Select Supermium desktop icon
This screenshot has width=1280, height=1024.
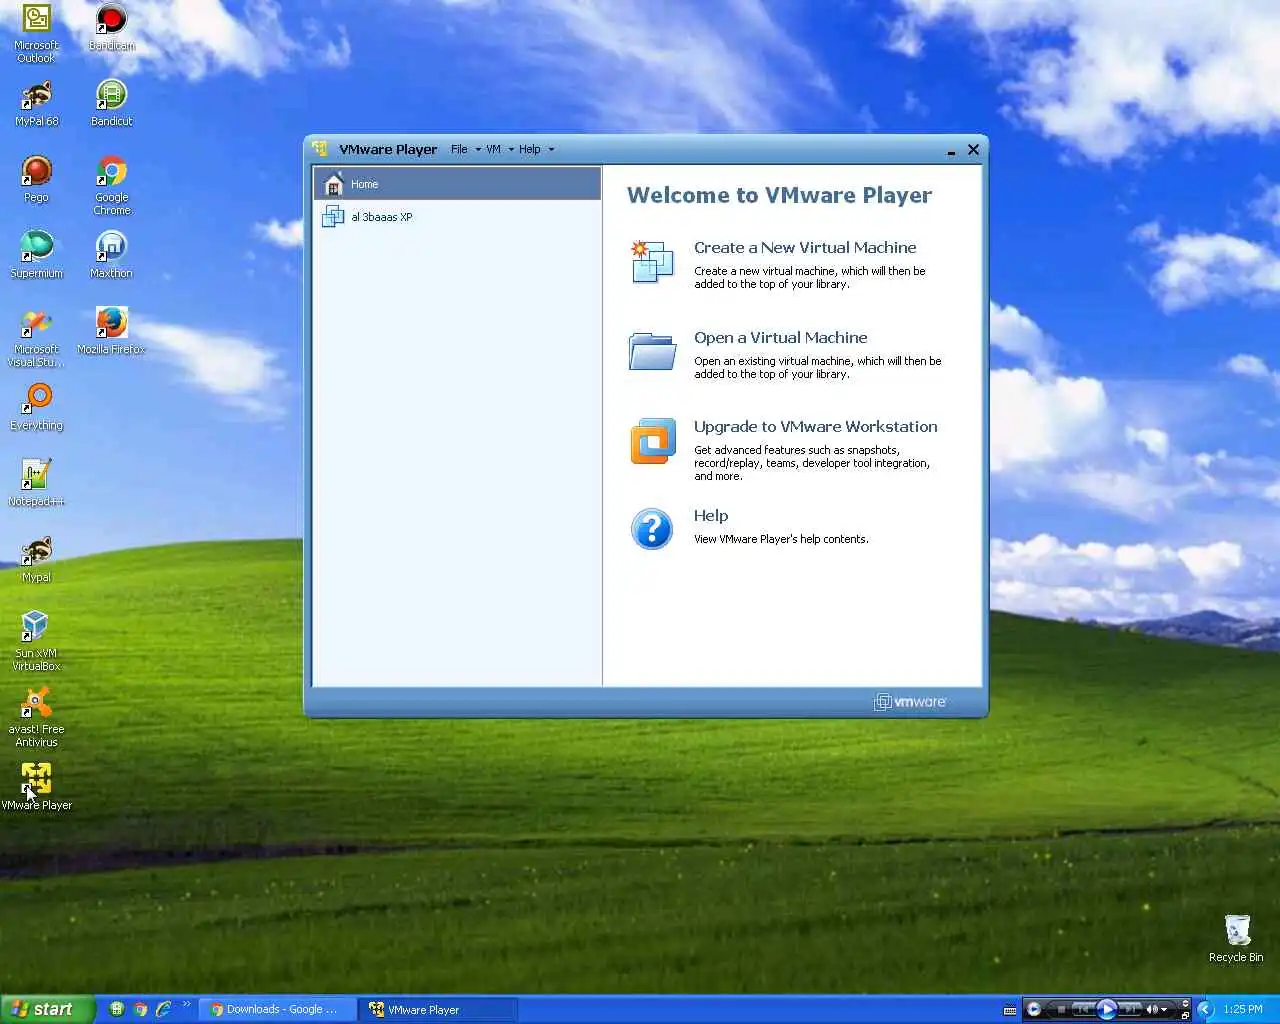[37, 256]
